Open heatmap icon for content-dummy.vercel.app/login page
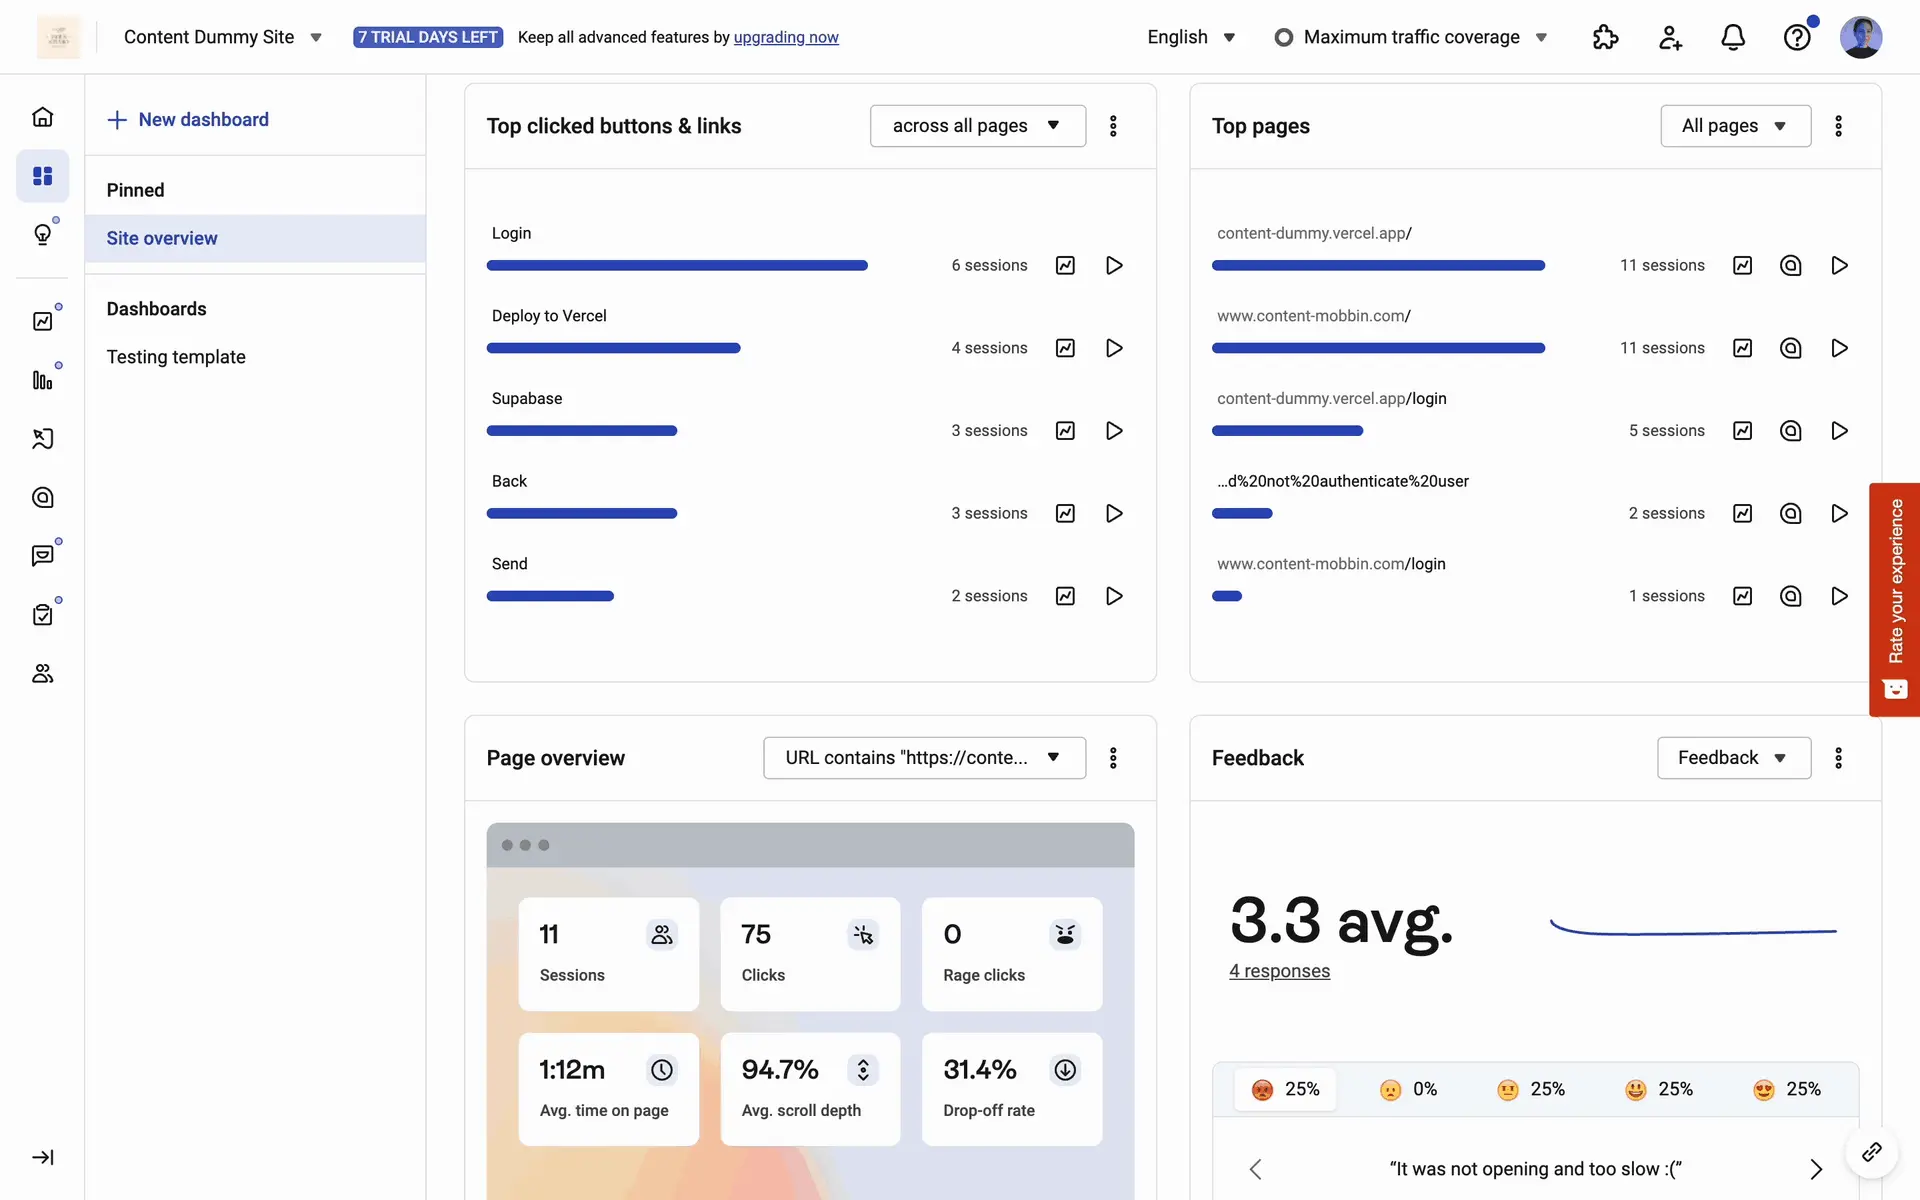The height and width of the screenshot is (1200, 1920). (x=1790, y=430)
